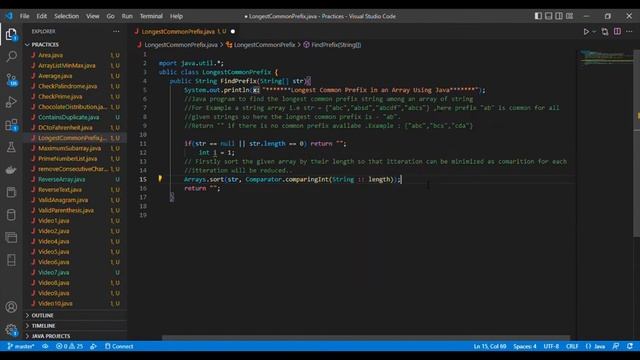
Task: Open the Help menu
Action: [x=176, y=16]
